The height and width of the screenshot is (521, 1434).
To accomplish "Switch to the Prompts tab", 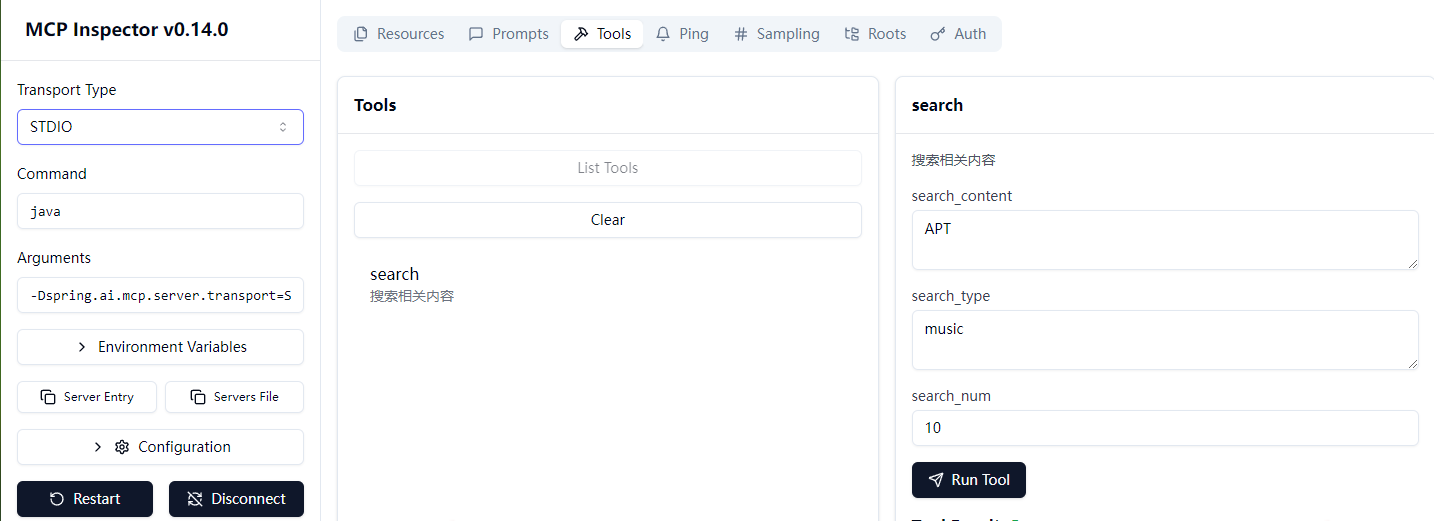I will 509,34.
